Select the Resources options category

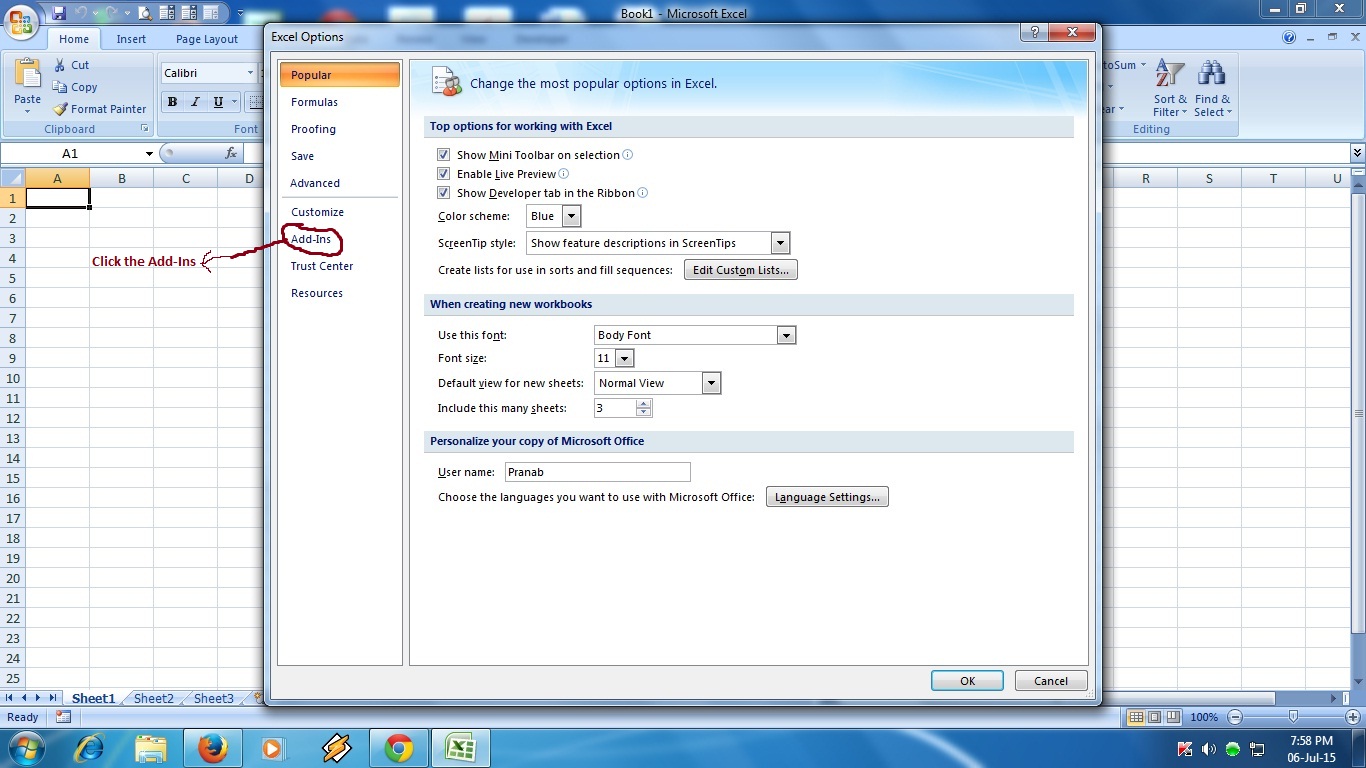(x=317, y=293)
